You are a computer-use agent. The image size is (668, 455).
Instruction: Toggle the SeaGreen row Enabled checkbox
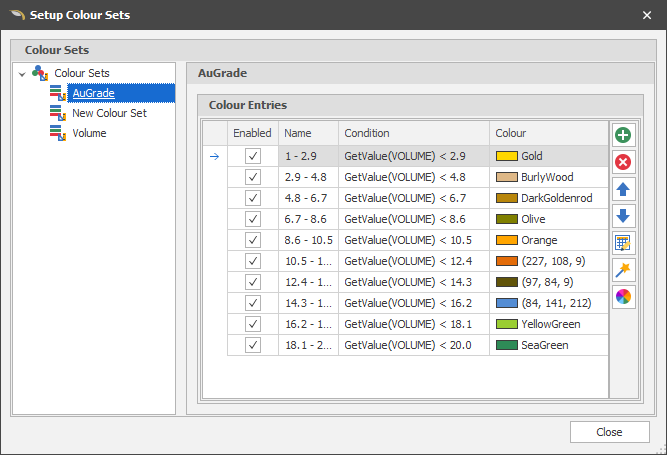pos(253,345)
